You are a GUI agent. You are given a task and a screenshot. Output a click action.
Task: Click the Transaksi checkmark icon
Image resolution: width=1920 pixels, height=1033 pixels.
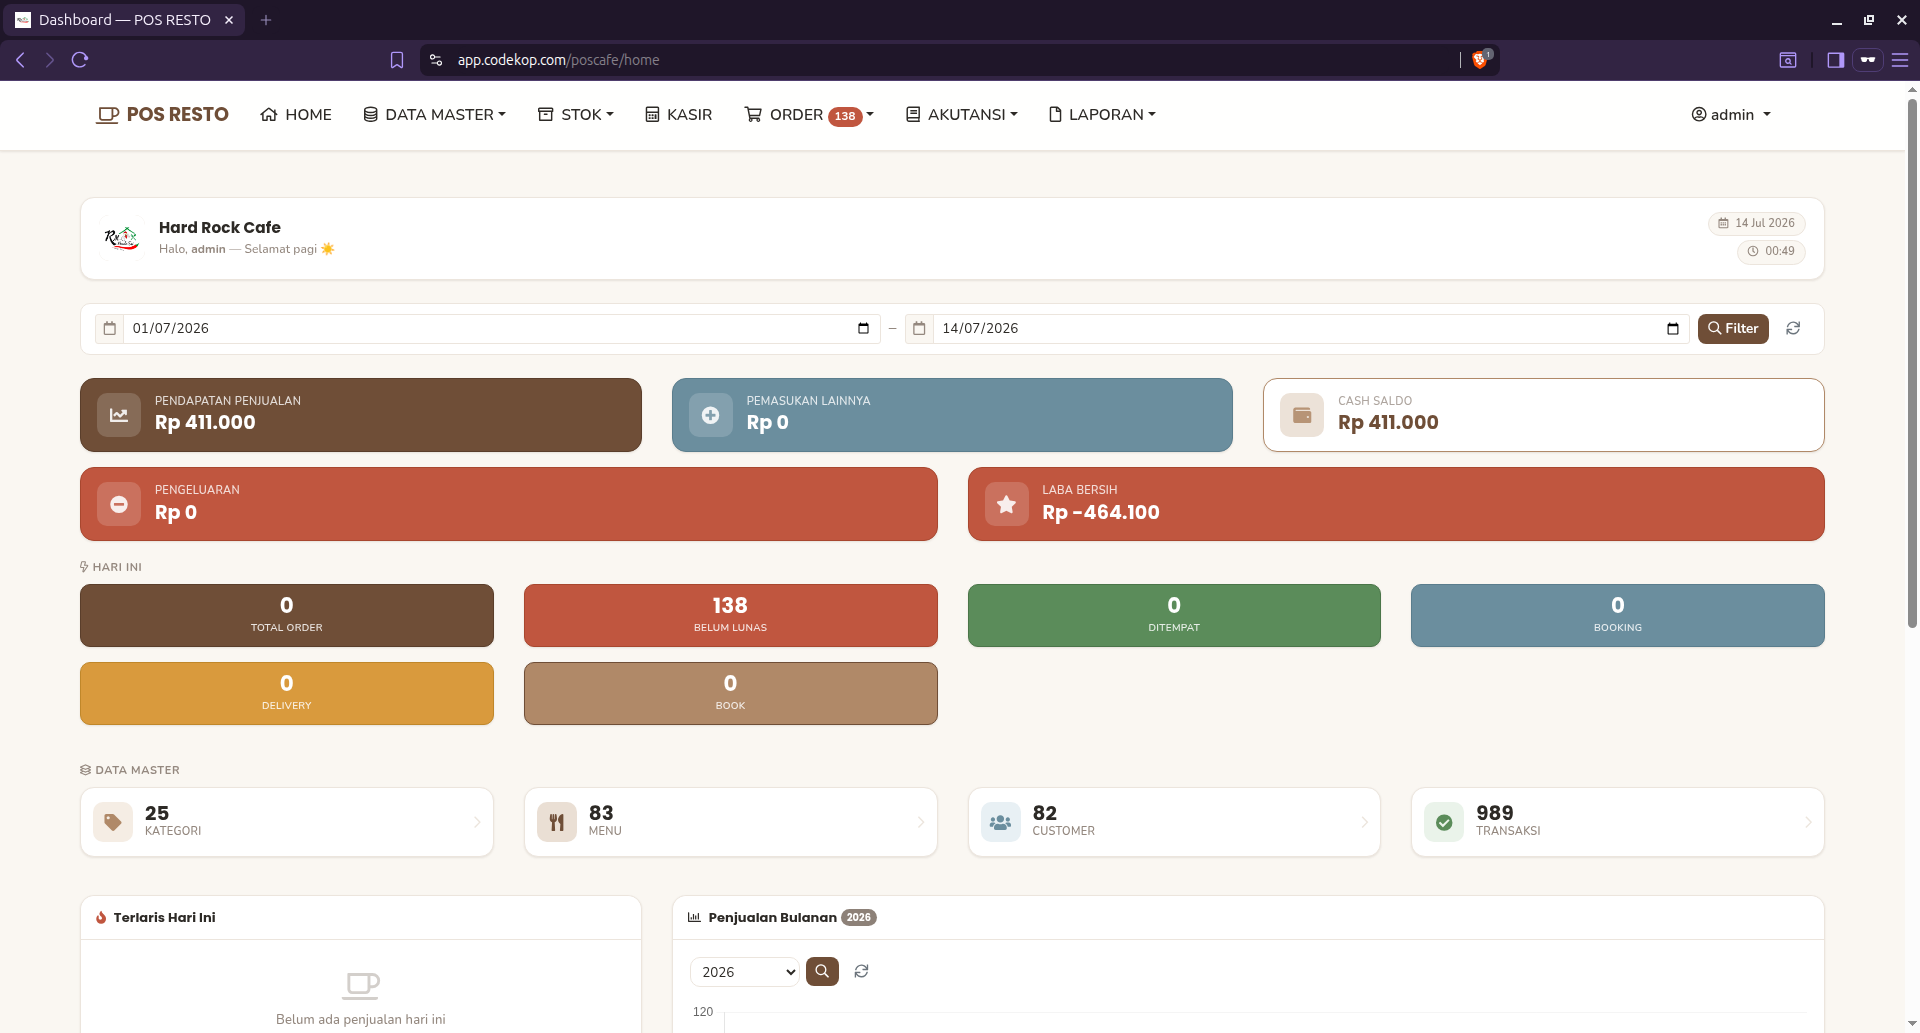coord(1444,822)
